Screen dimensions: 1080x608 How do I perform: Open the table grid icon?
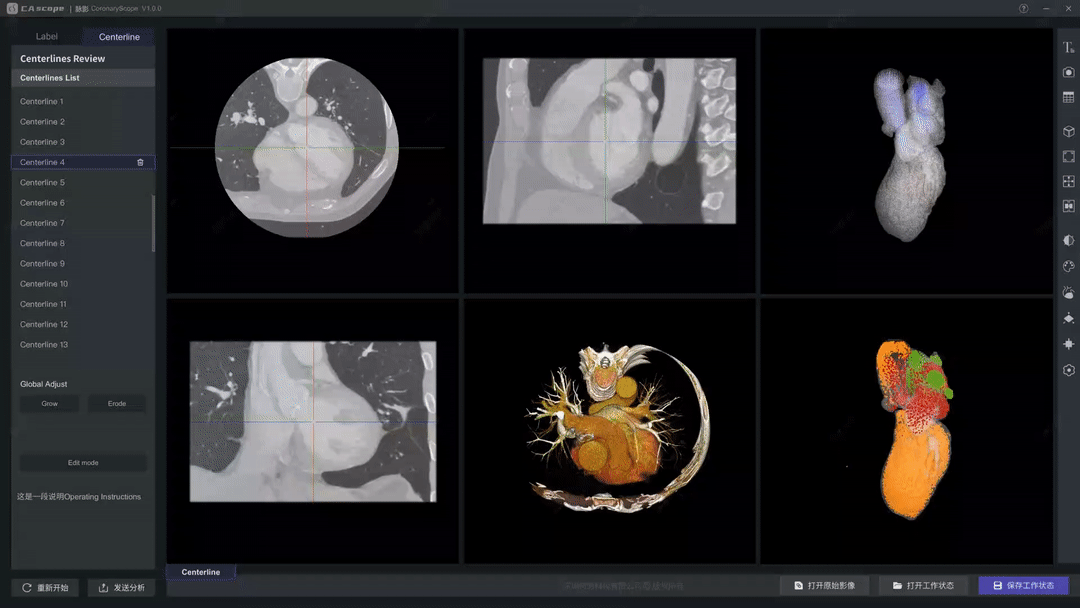pos(1068,97)
